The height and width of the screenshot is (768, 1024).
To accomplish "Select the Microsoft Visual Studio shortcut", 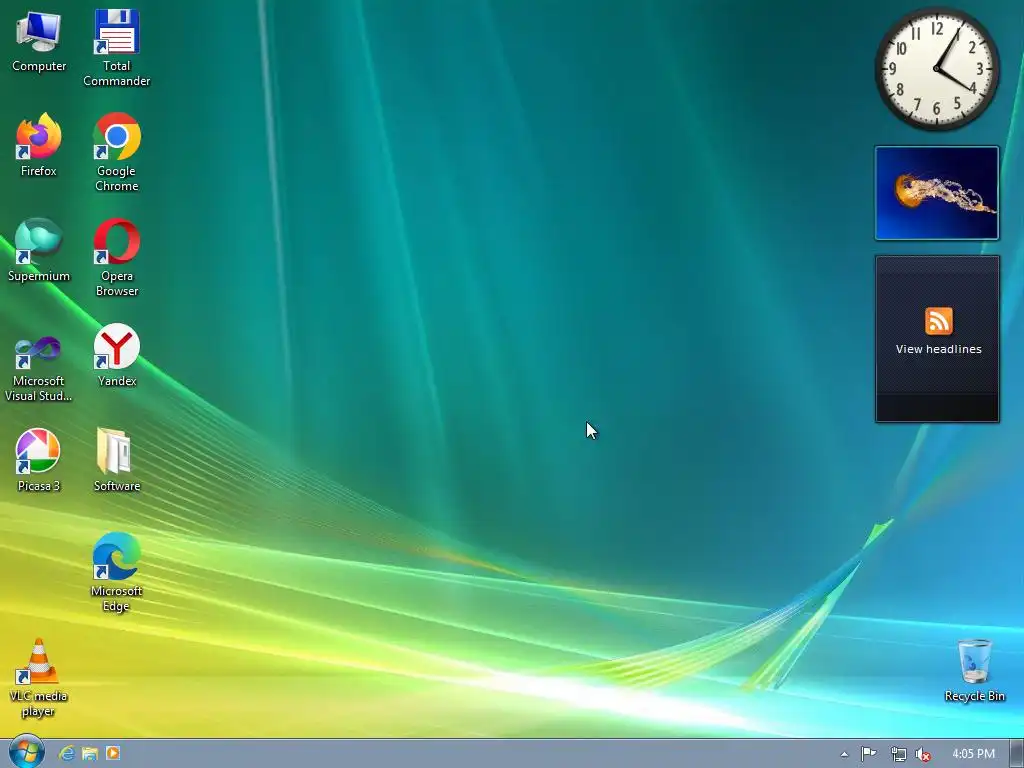I will pyautogui.click(x=39, y=370).
